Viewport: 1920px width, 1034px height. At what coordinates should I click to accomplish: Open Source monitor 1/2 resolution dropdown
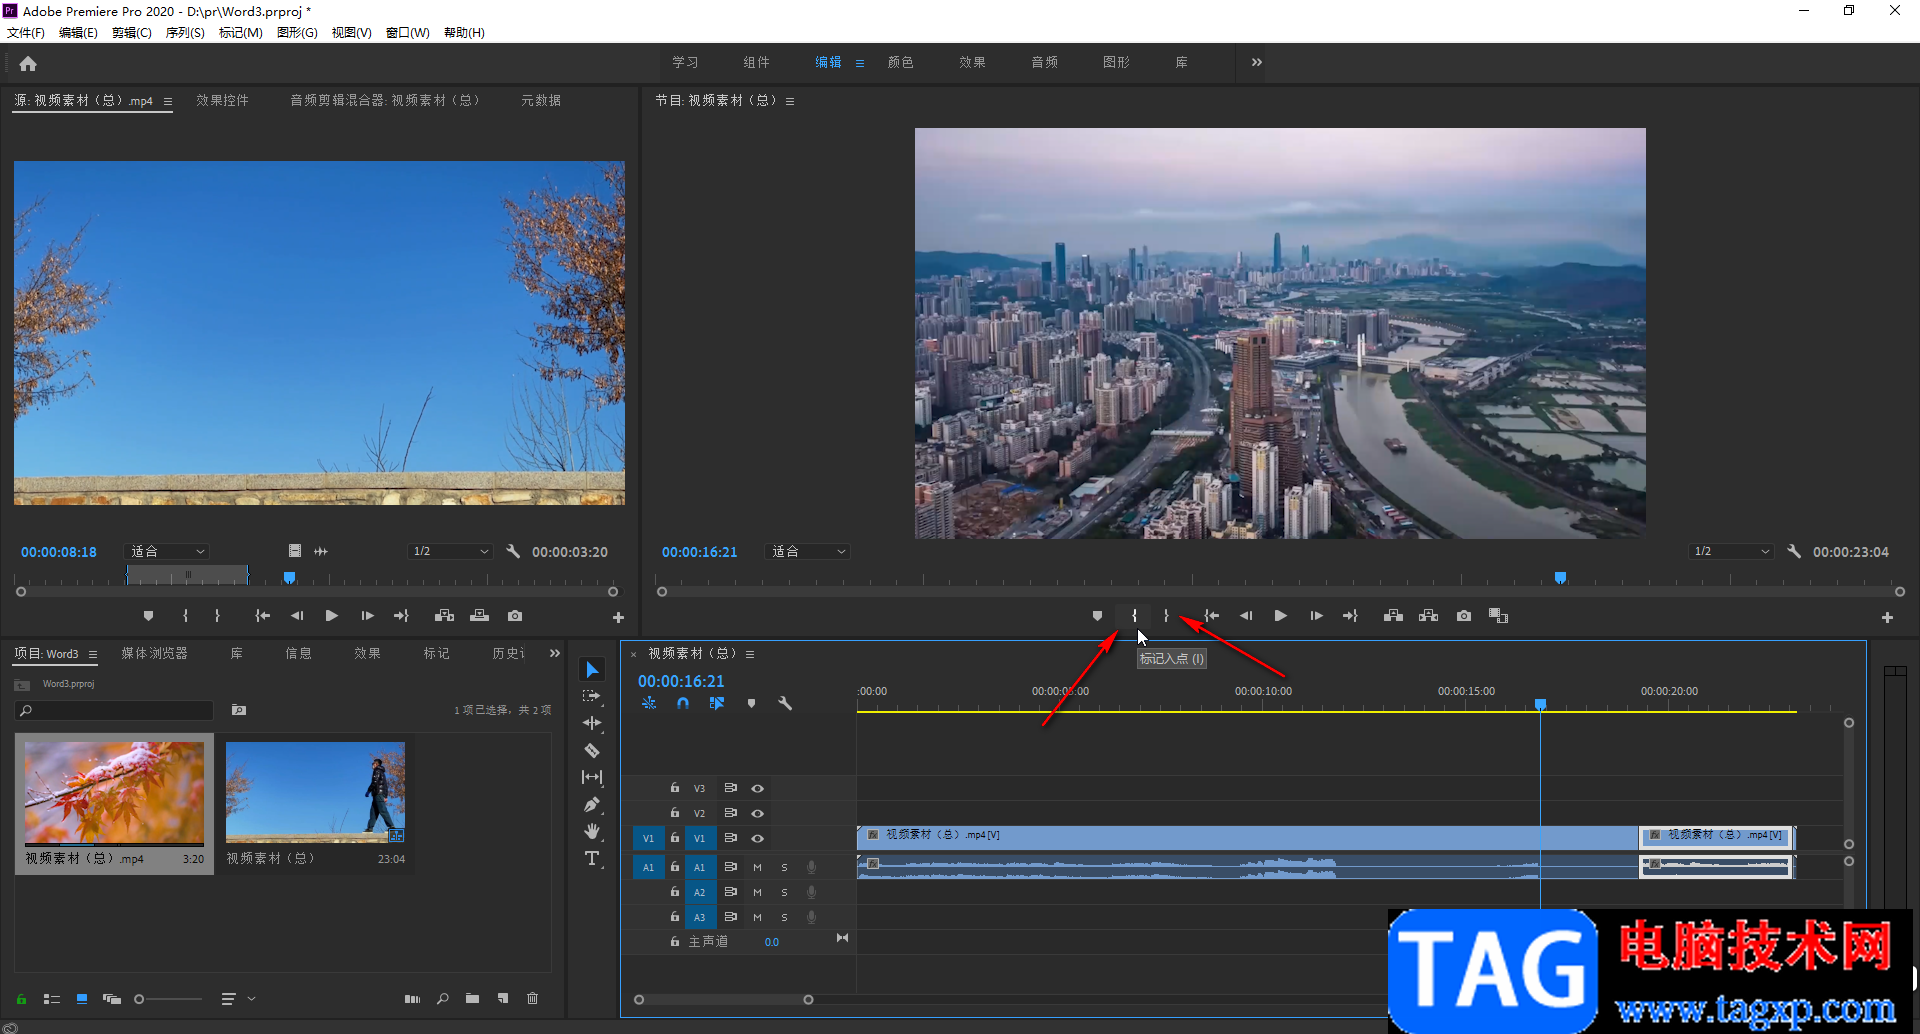pyautogui.click(x=451, y=552)
